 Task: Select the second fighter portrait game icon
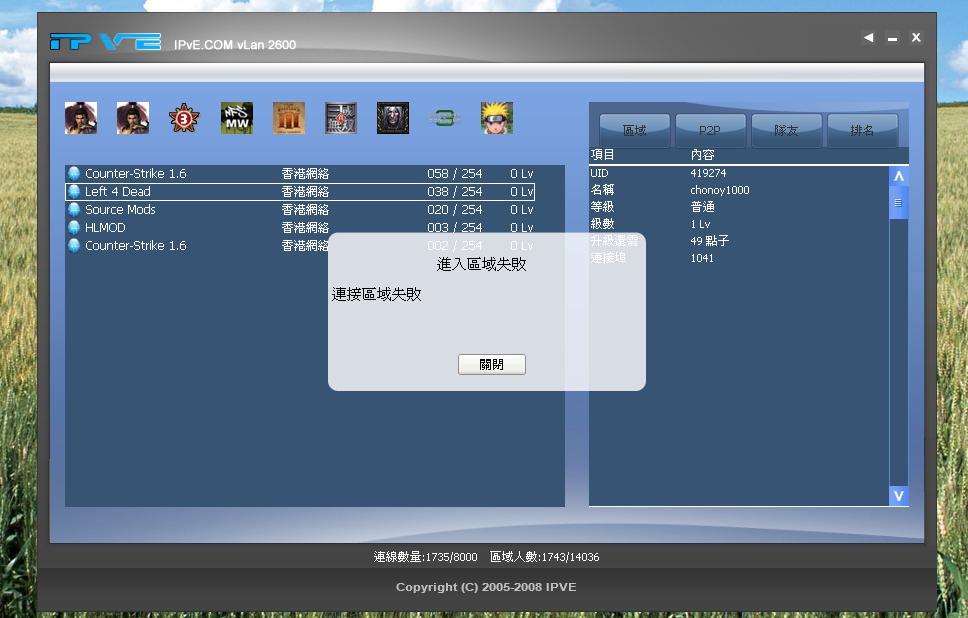[133, 118]
